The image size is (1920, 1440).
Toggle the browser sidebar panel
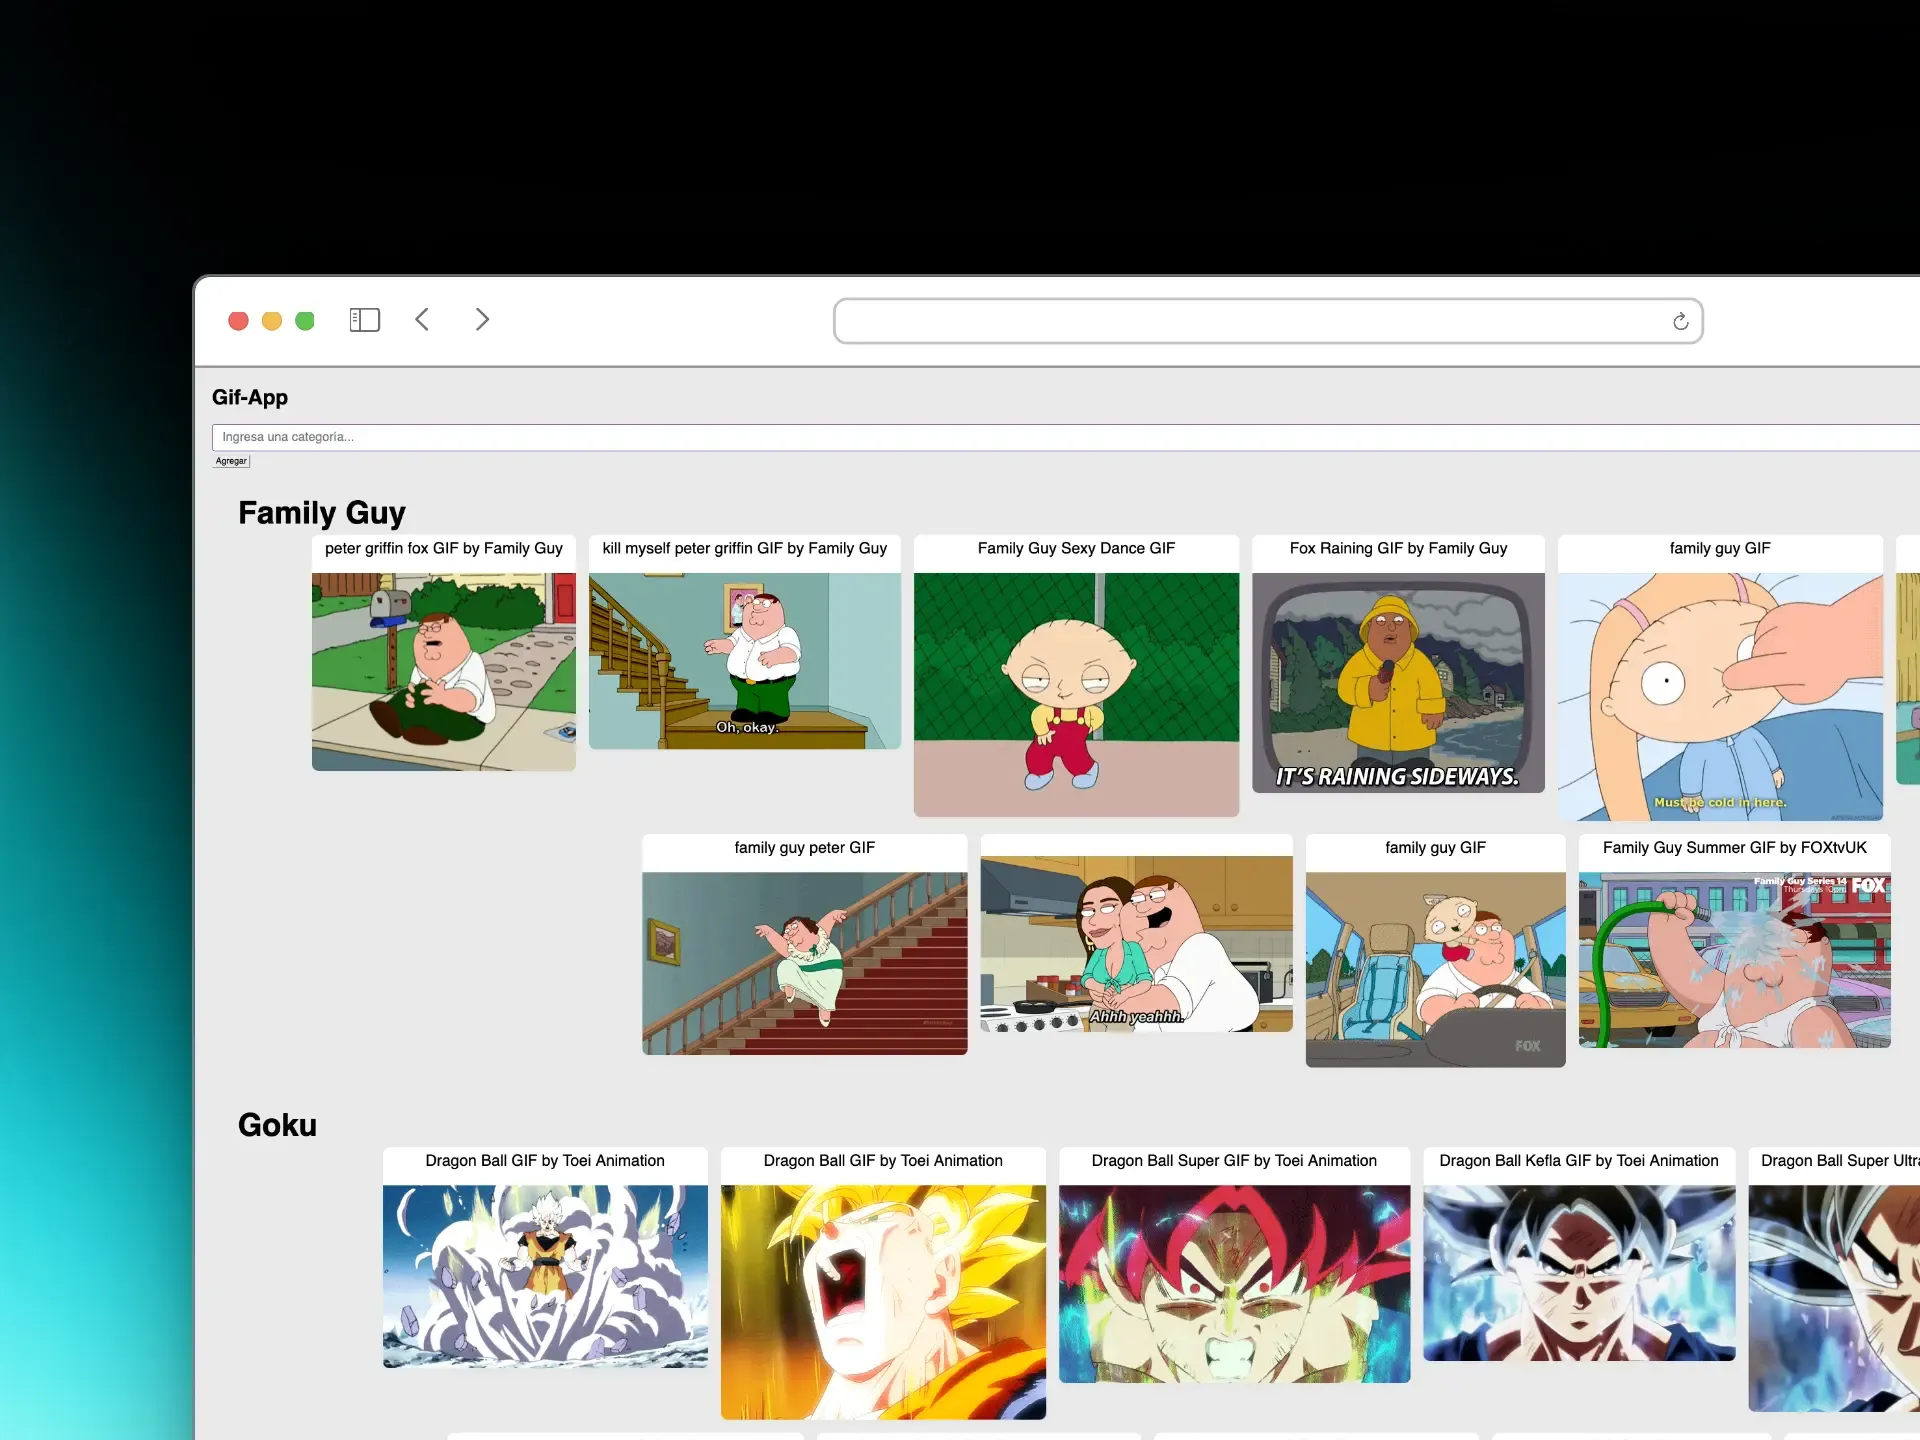click(x=364, y=320)
